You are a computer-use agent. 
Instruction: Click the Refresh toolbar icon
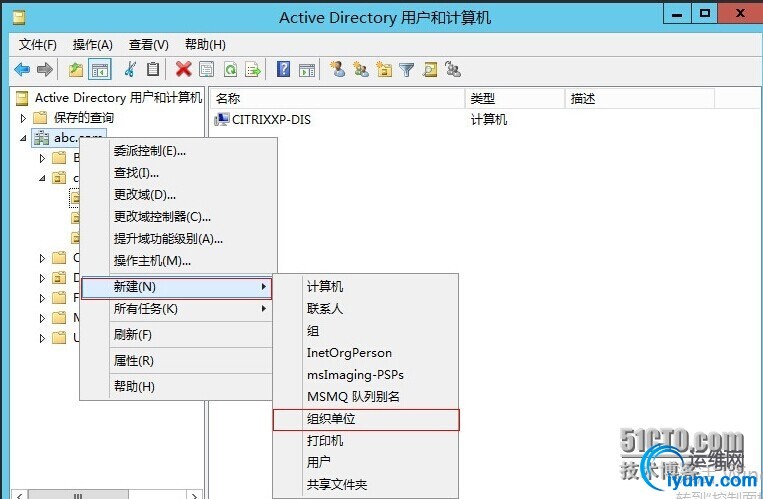pyautogui.click(x=230, y=70)
